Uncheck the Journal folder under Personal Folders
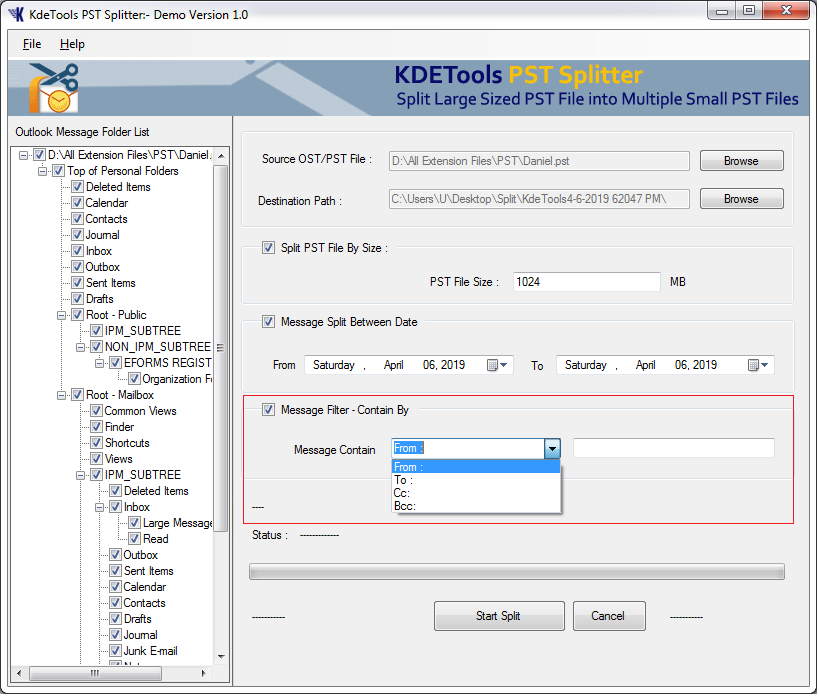This screenshot has width=819, height=698. [x=77, y=235]
